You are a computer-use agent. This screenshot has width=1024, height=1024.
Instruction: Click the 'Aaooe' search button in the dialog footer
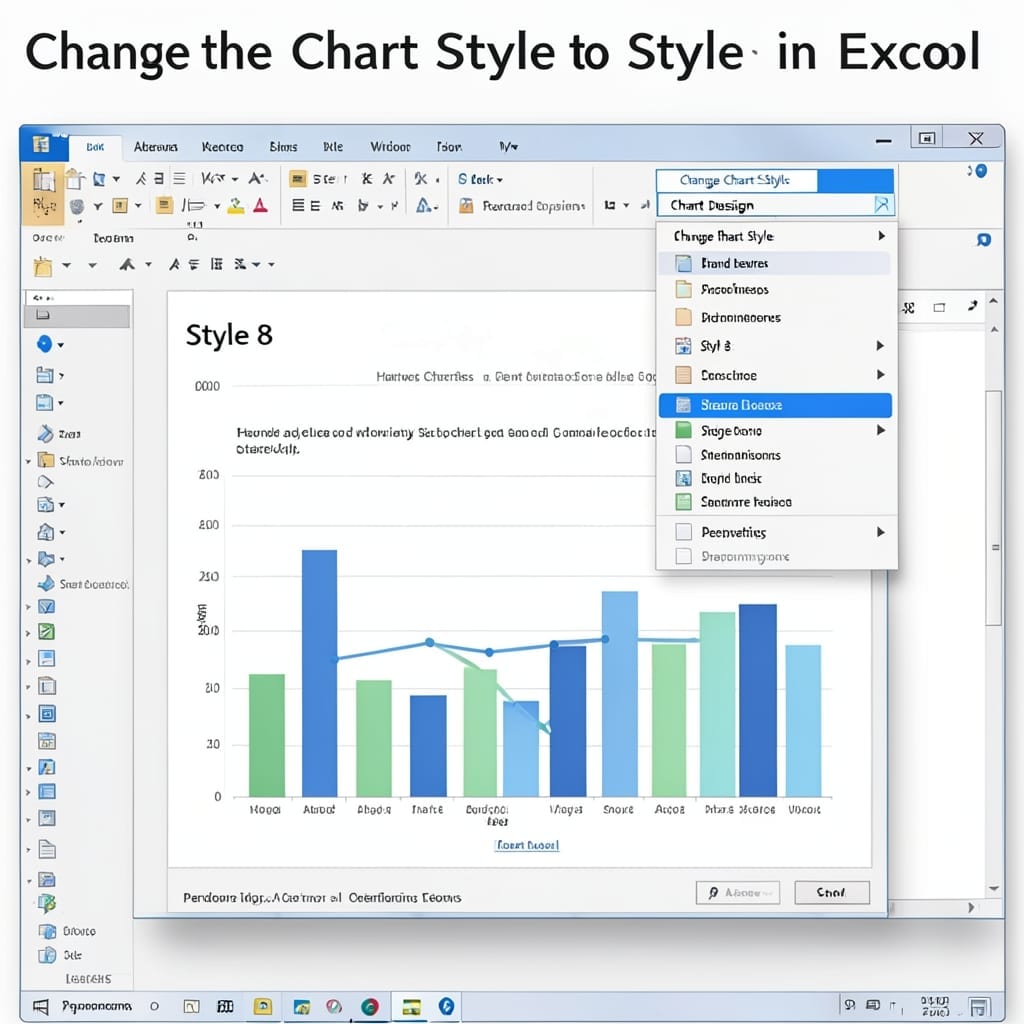click(737, 892)
